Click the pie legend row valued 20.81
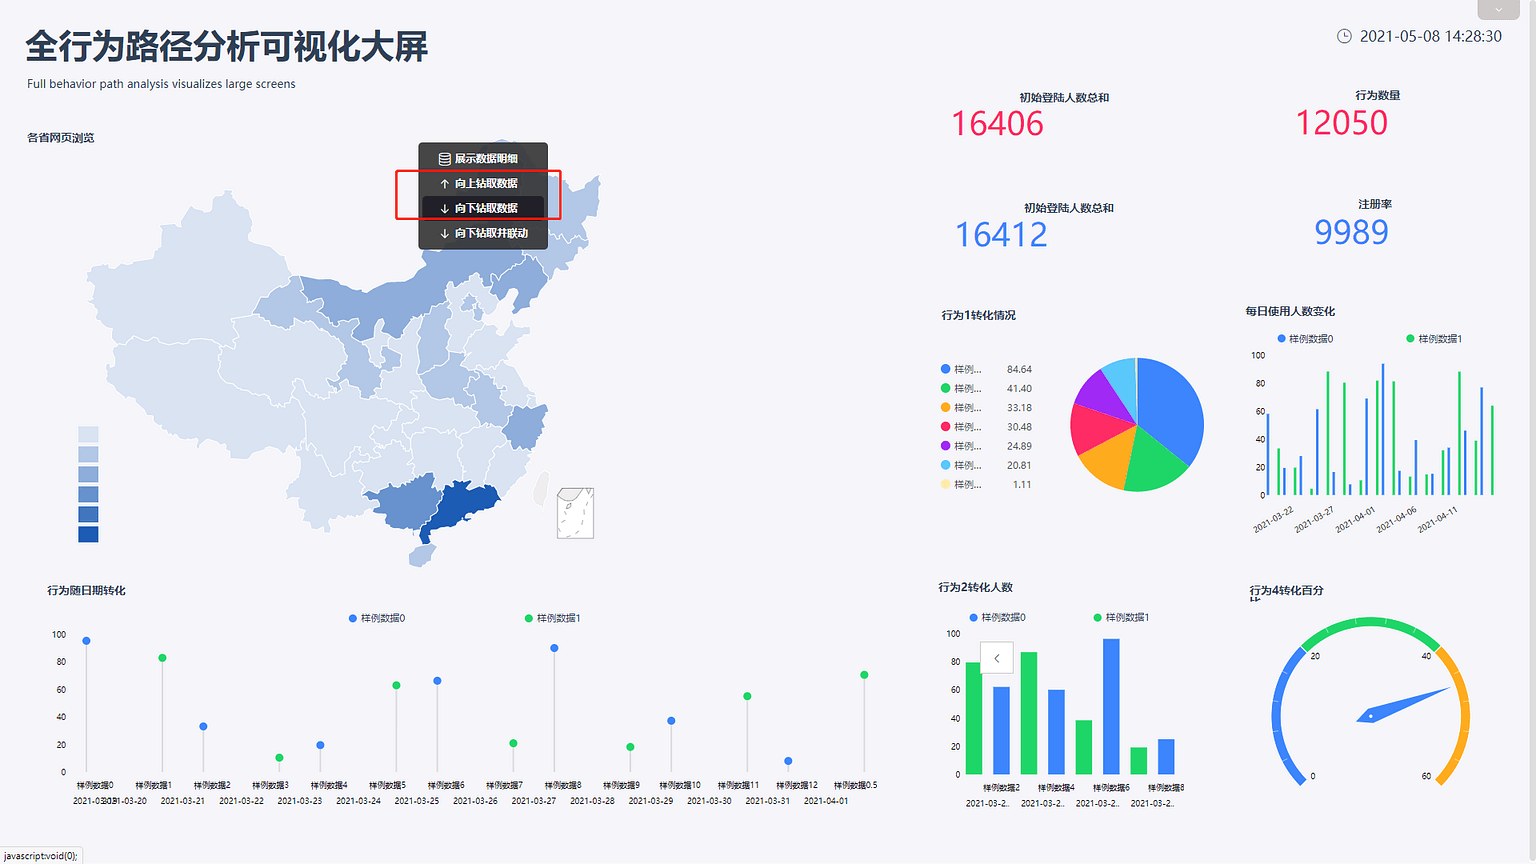 986,465
